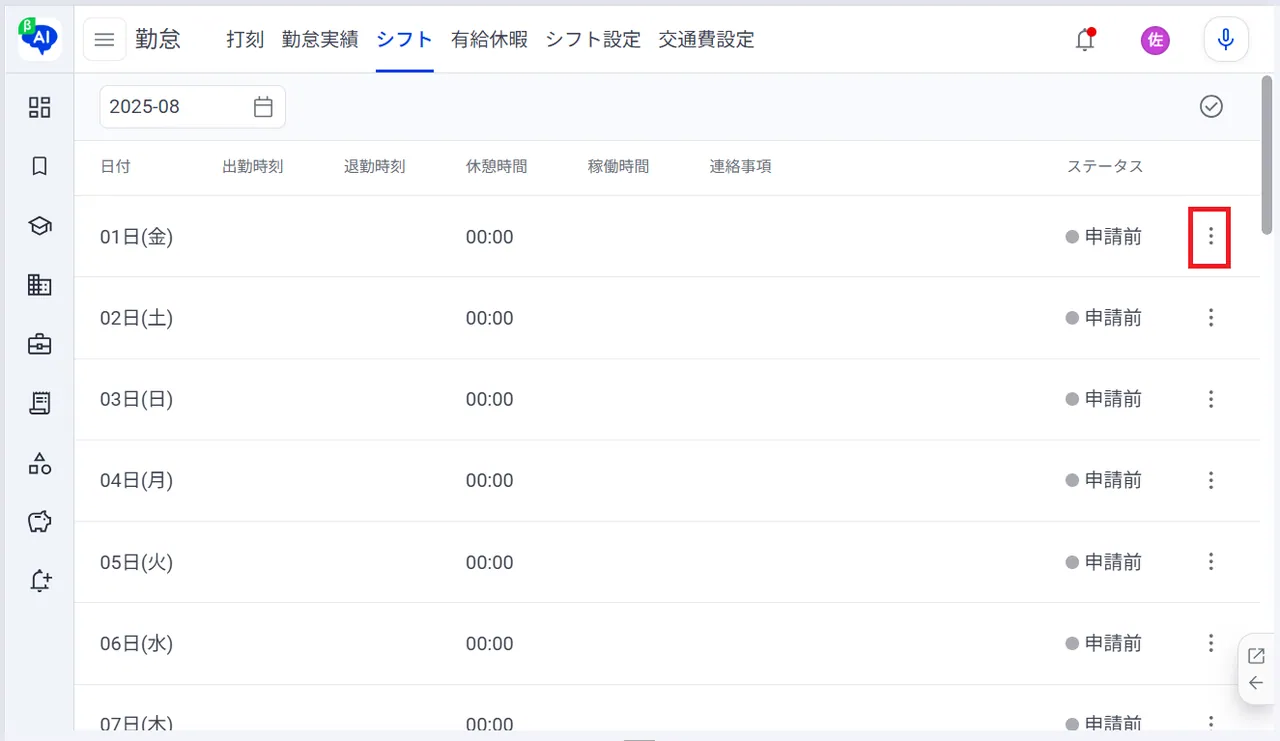Open the options menu for 02日(土)

tap(1211, 318)
